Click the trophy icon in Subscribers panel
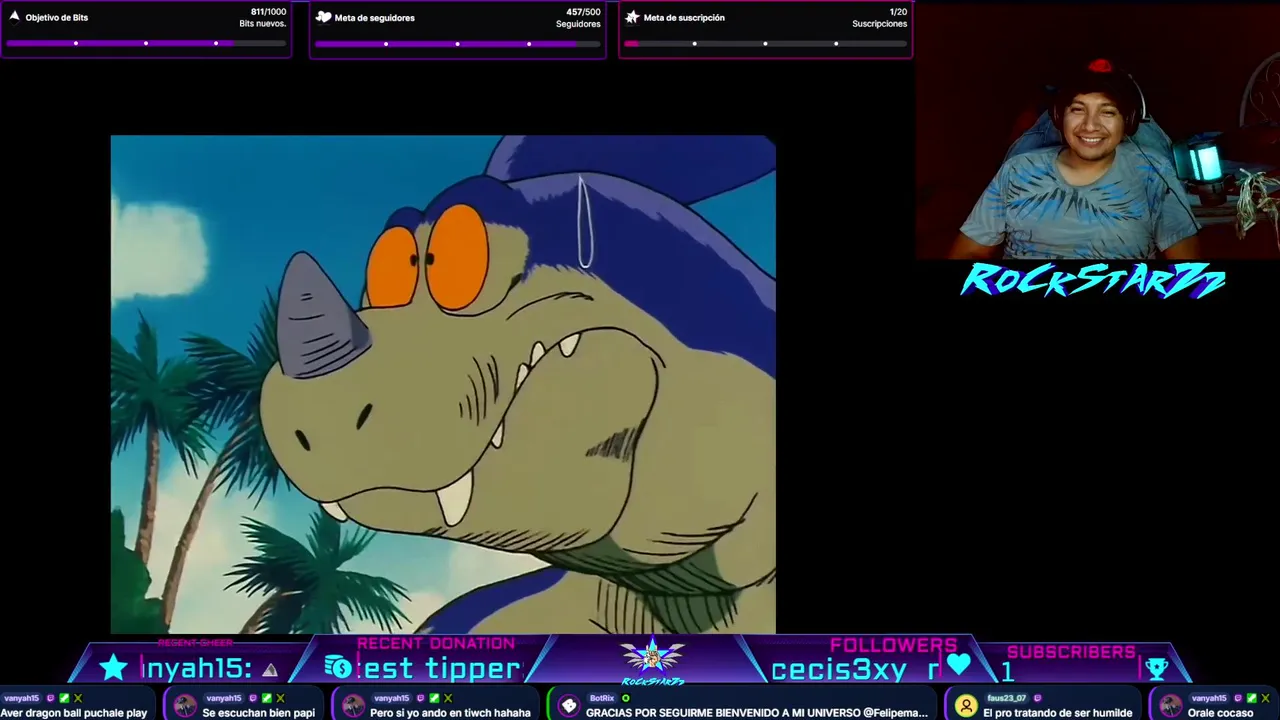The width and height of the screenshot is (1280, 720). pos(1157,669)
